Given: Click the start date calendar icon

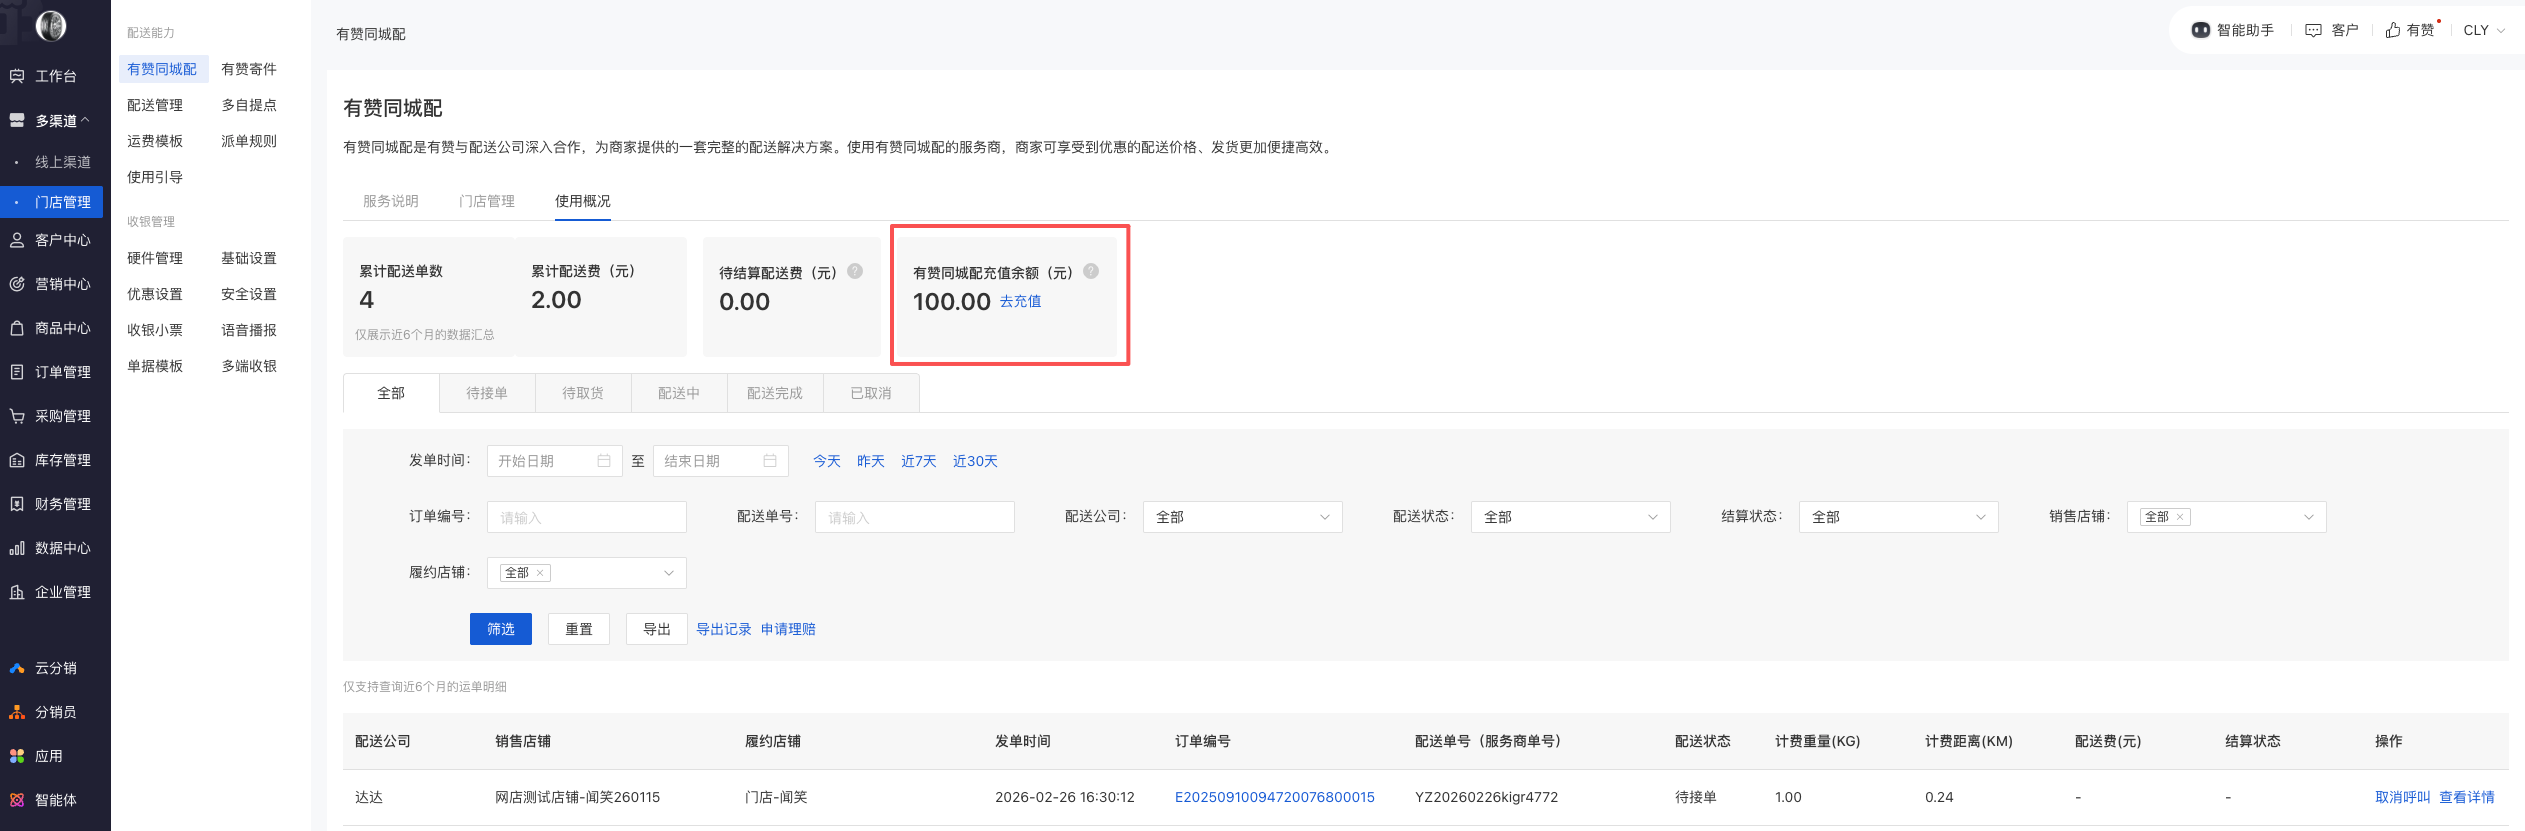Looking at the screenshot, I should tap(604, 461).
